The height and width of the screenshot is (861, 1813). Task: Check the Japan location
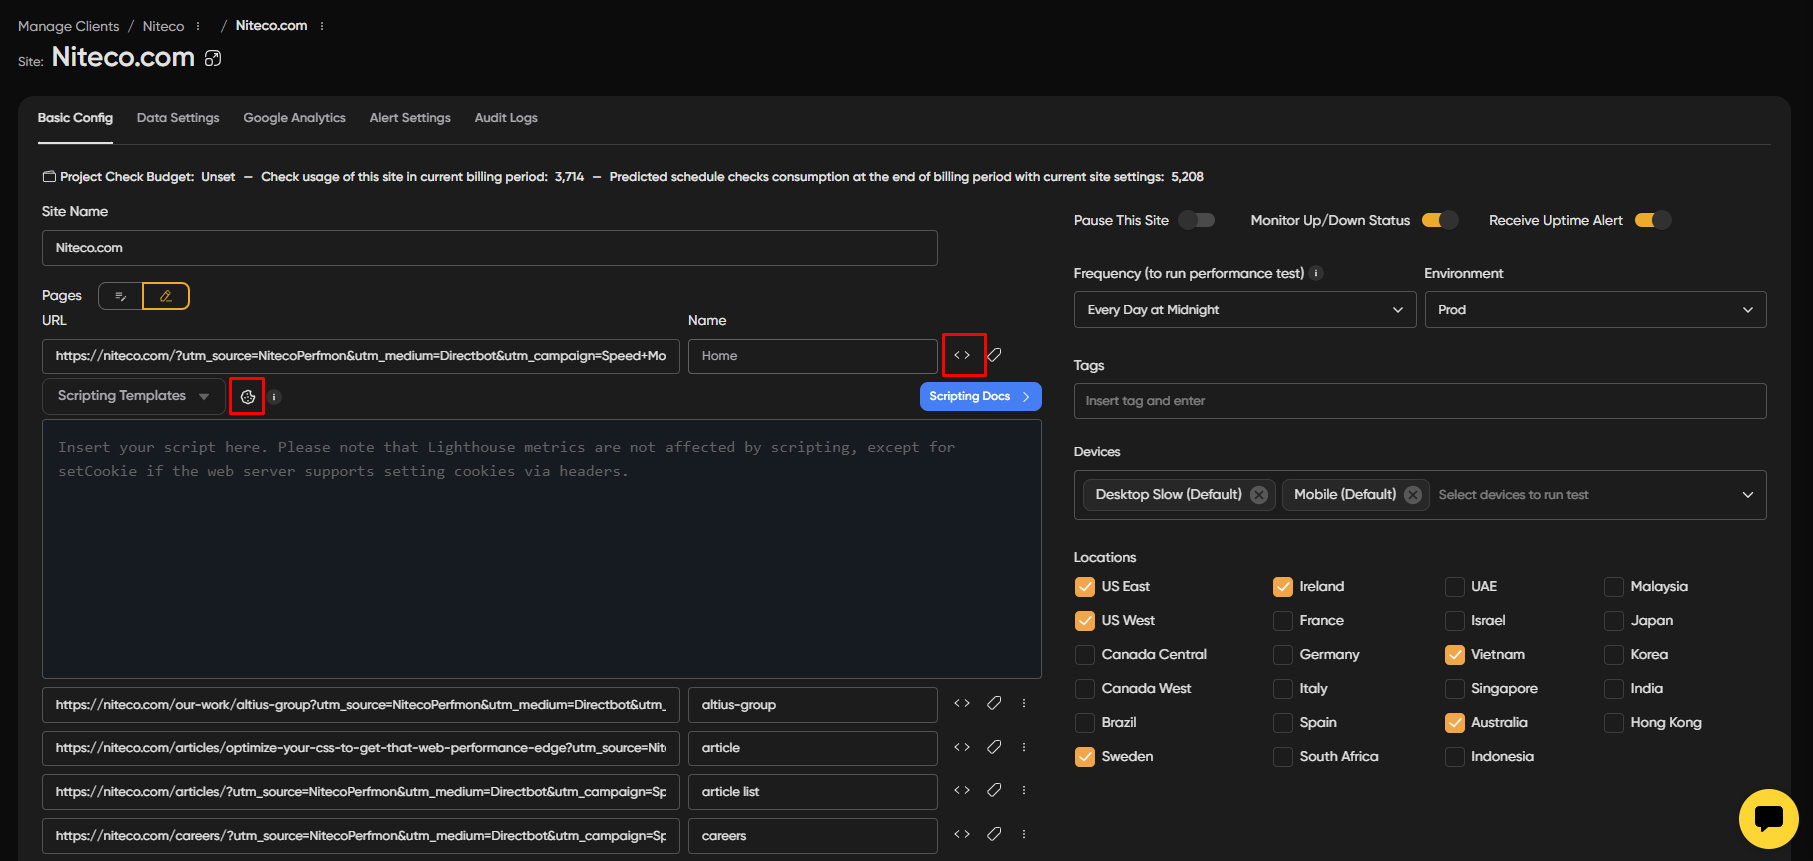1614,621
